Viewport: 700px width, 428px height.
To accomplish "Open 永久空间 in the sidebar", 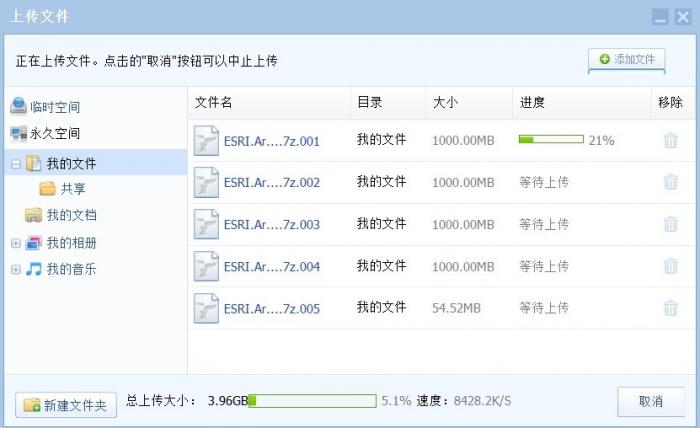I will pyautogui.click(x=54, y=133).
